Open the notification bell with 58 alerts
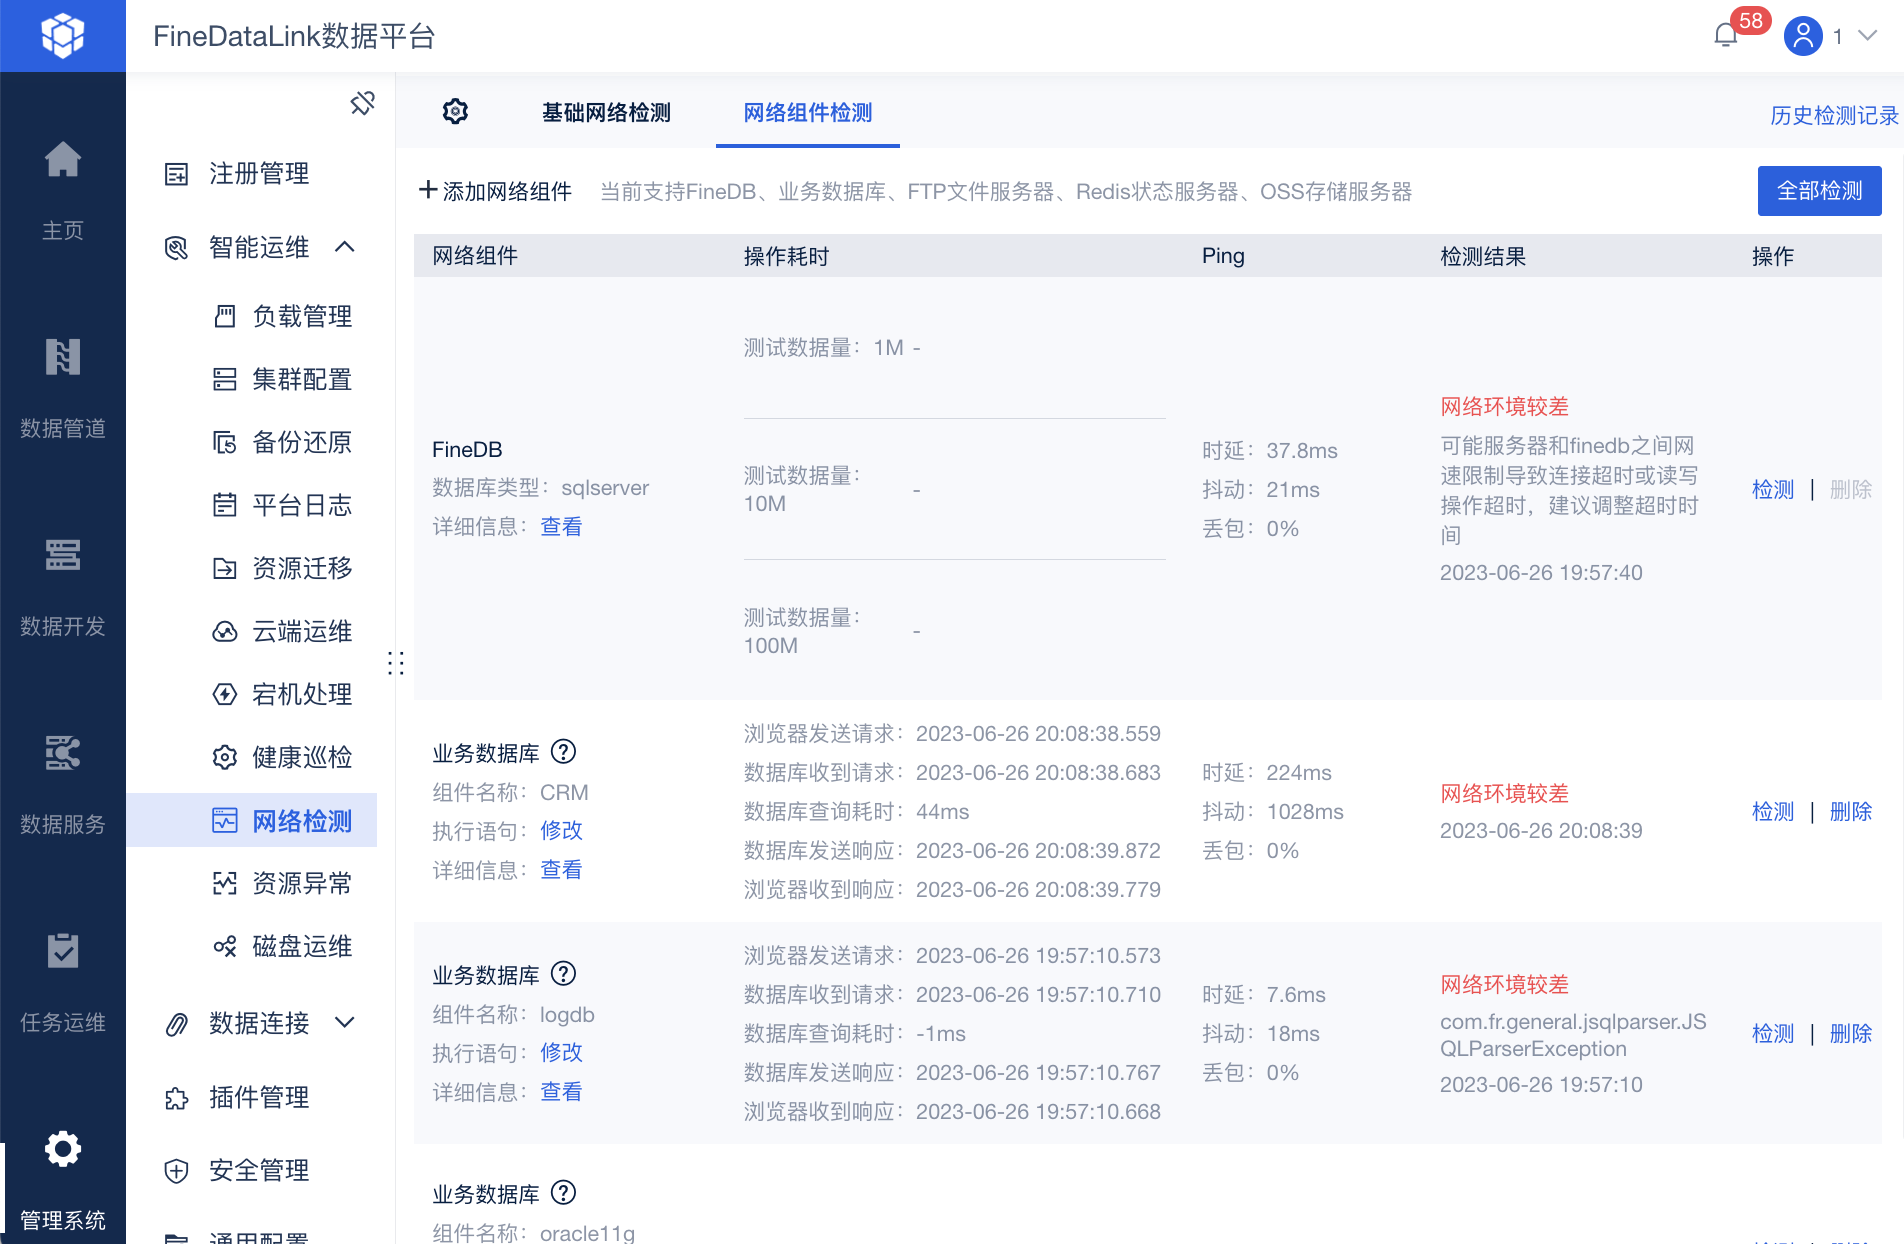Viewport: 1904px width, 1244px height. pos(1727,36)
